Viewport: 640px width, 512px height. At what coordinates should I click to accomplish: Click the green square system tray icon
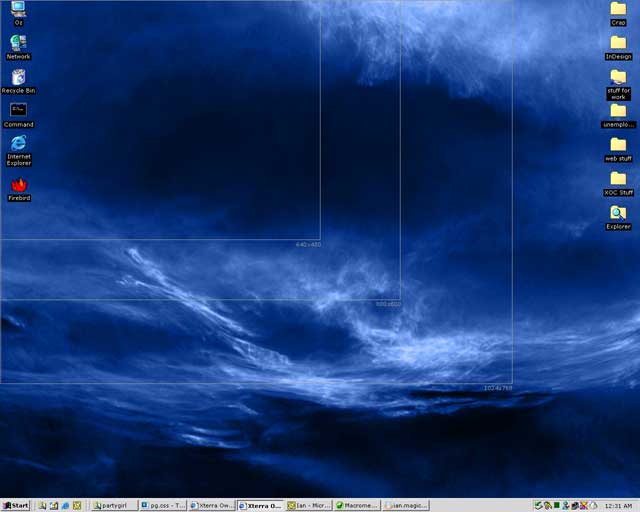click(x=557, y=505)
